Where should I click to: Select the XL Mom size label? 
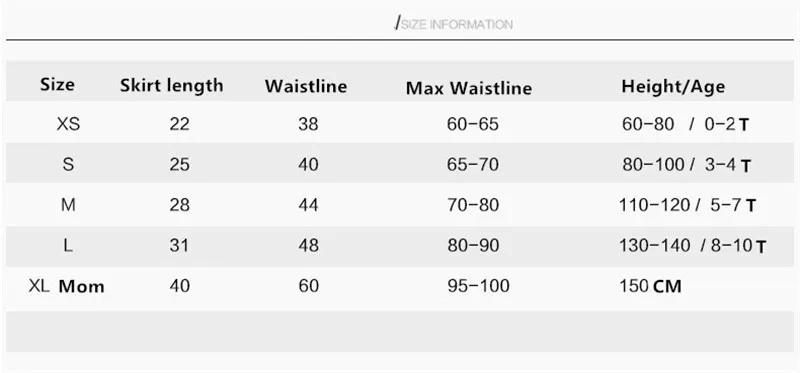tap(66, 286)
